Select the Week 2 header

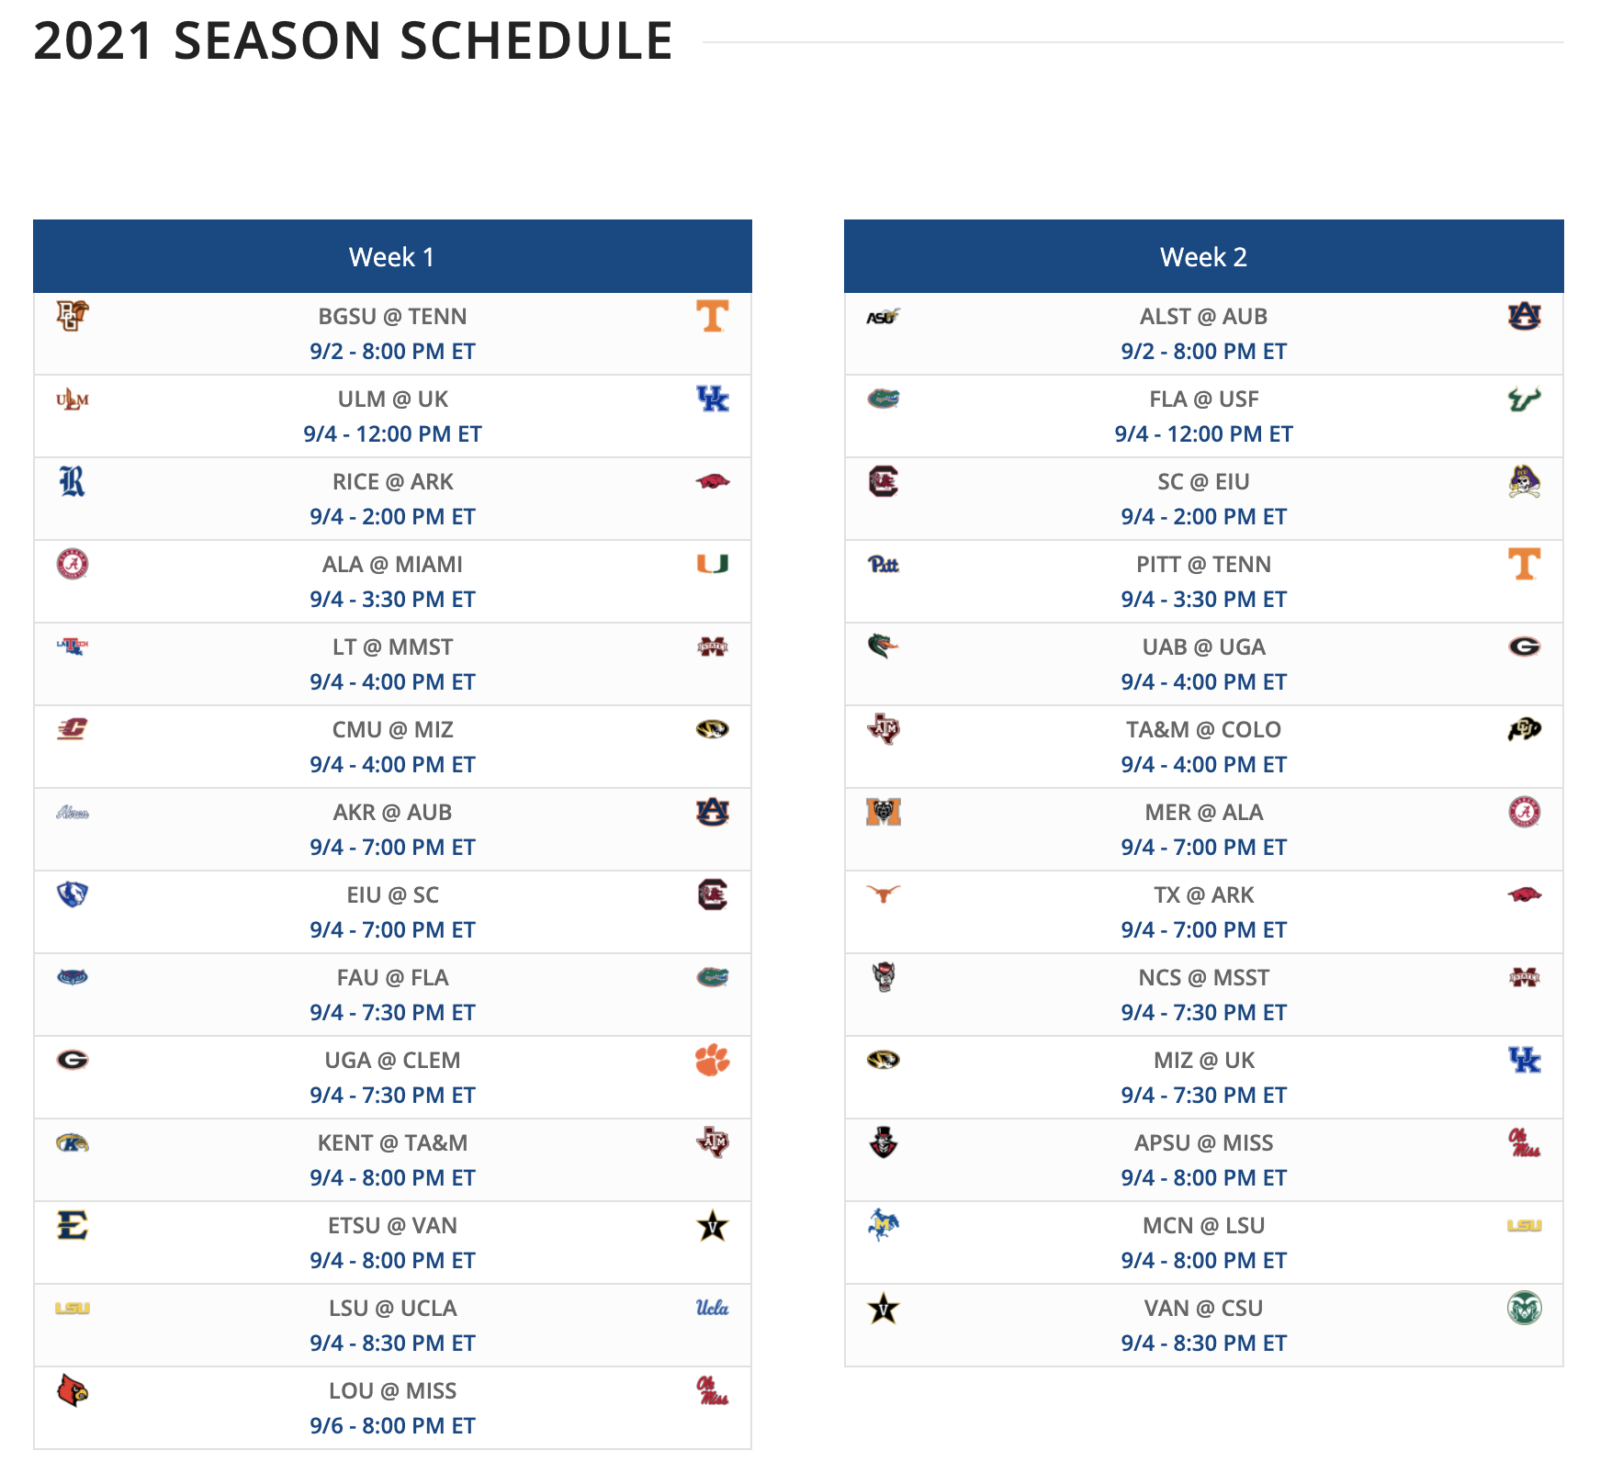pos(1204,257)
